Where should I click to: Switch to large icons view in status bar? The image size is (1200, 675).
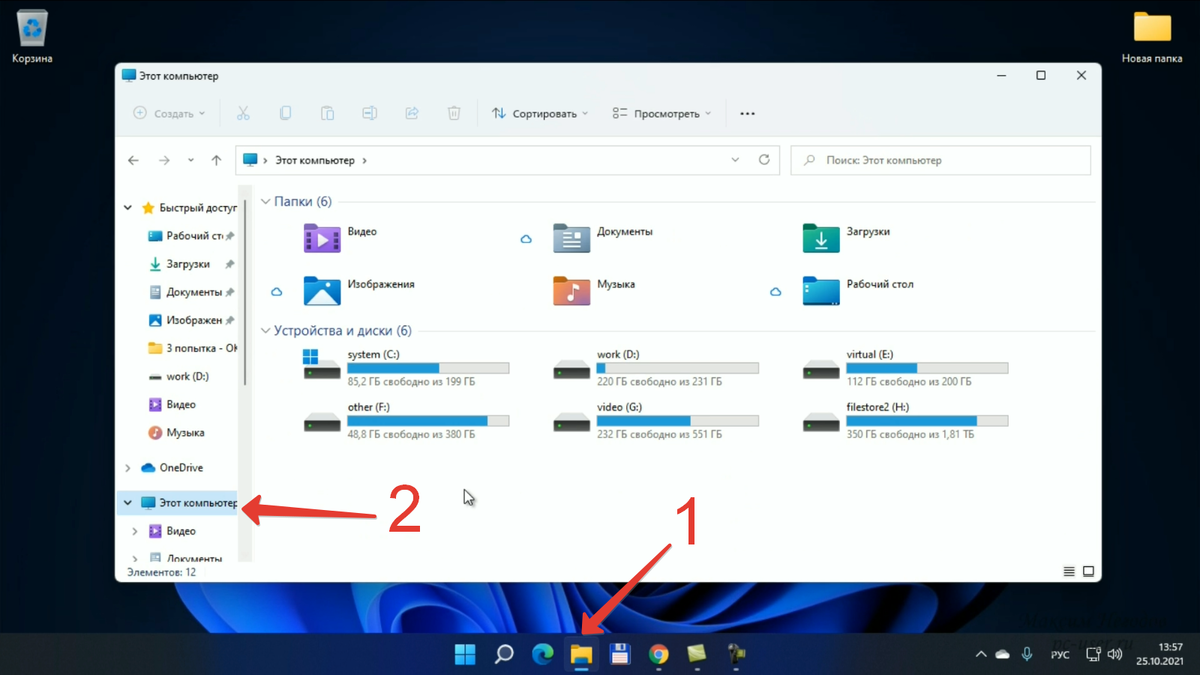pyautogui.click(x=1088, y=572)
